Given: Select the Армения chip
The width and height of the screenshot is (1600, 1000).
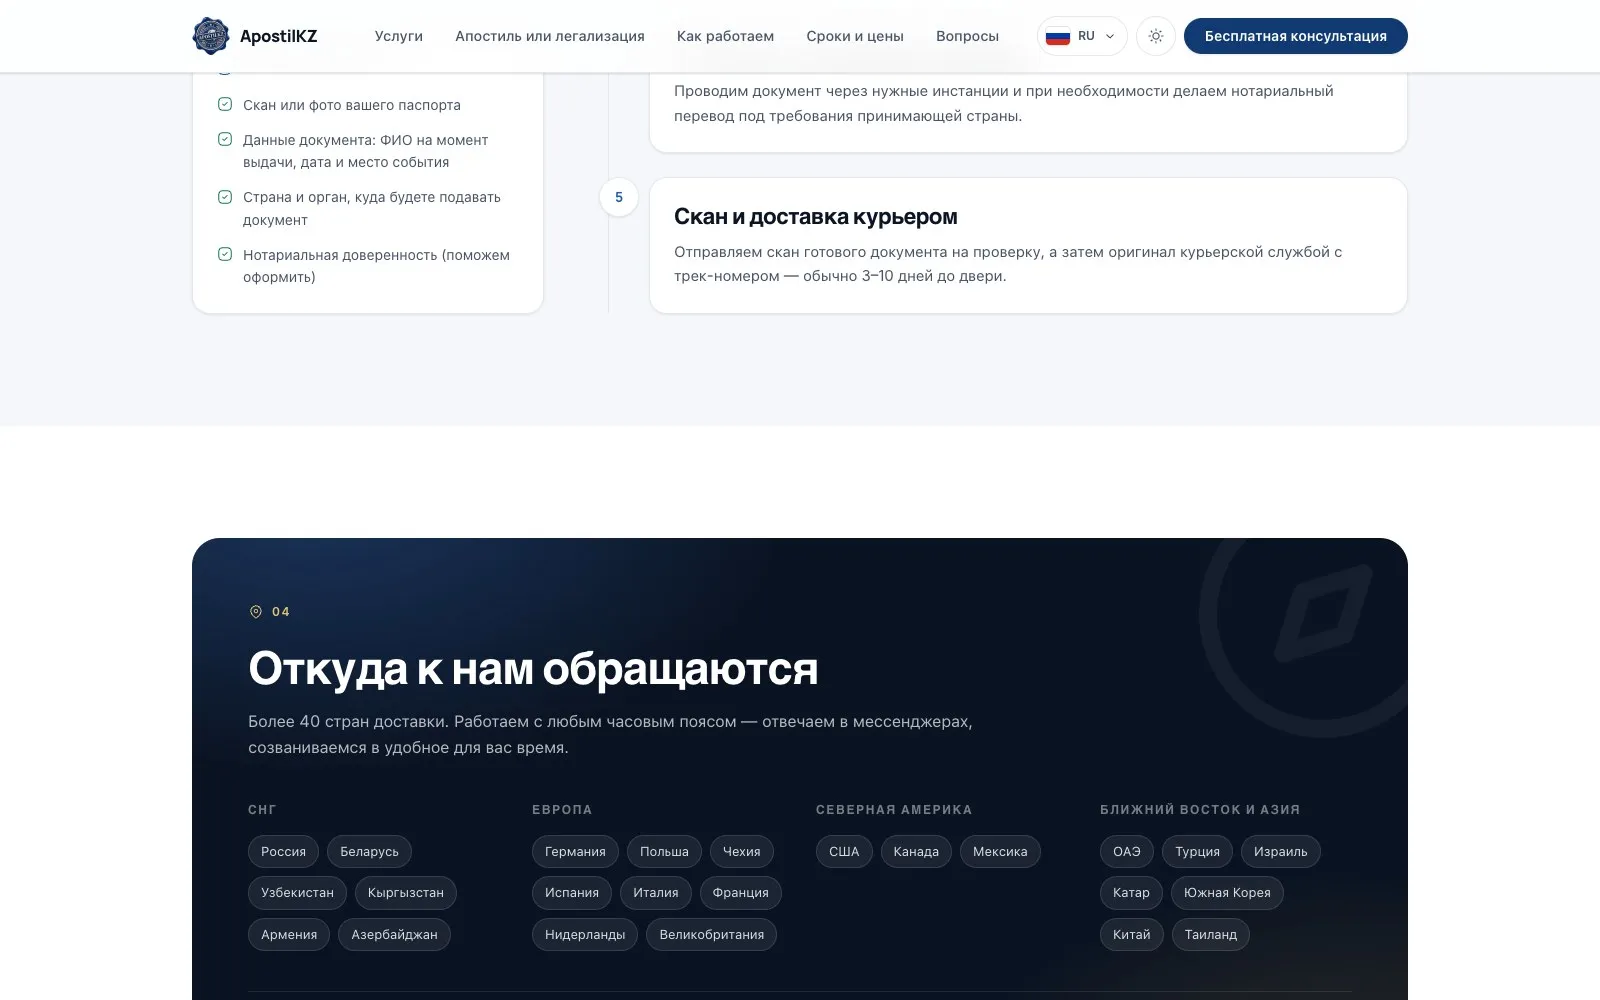Looking at the screenshot, I should point(289,934).
